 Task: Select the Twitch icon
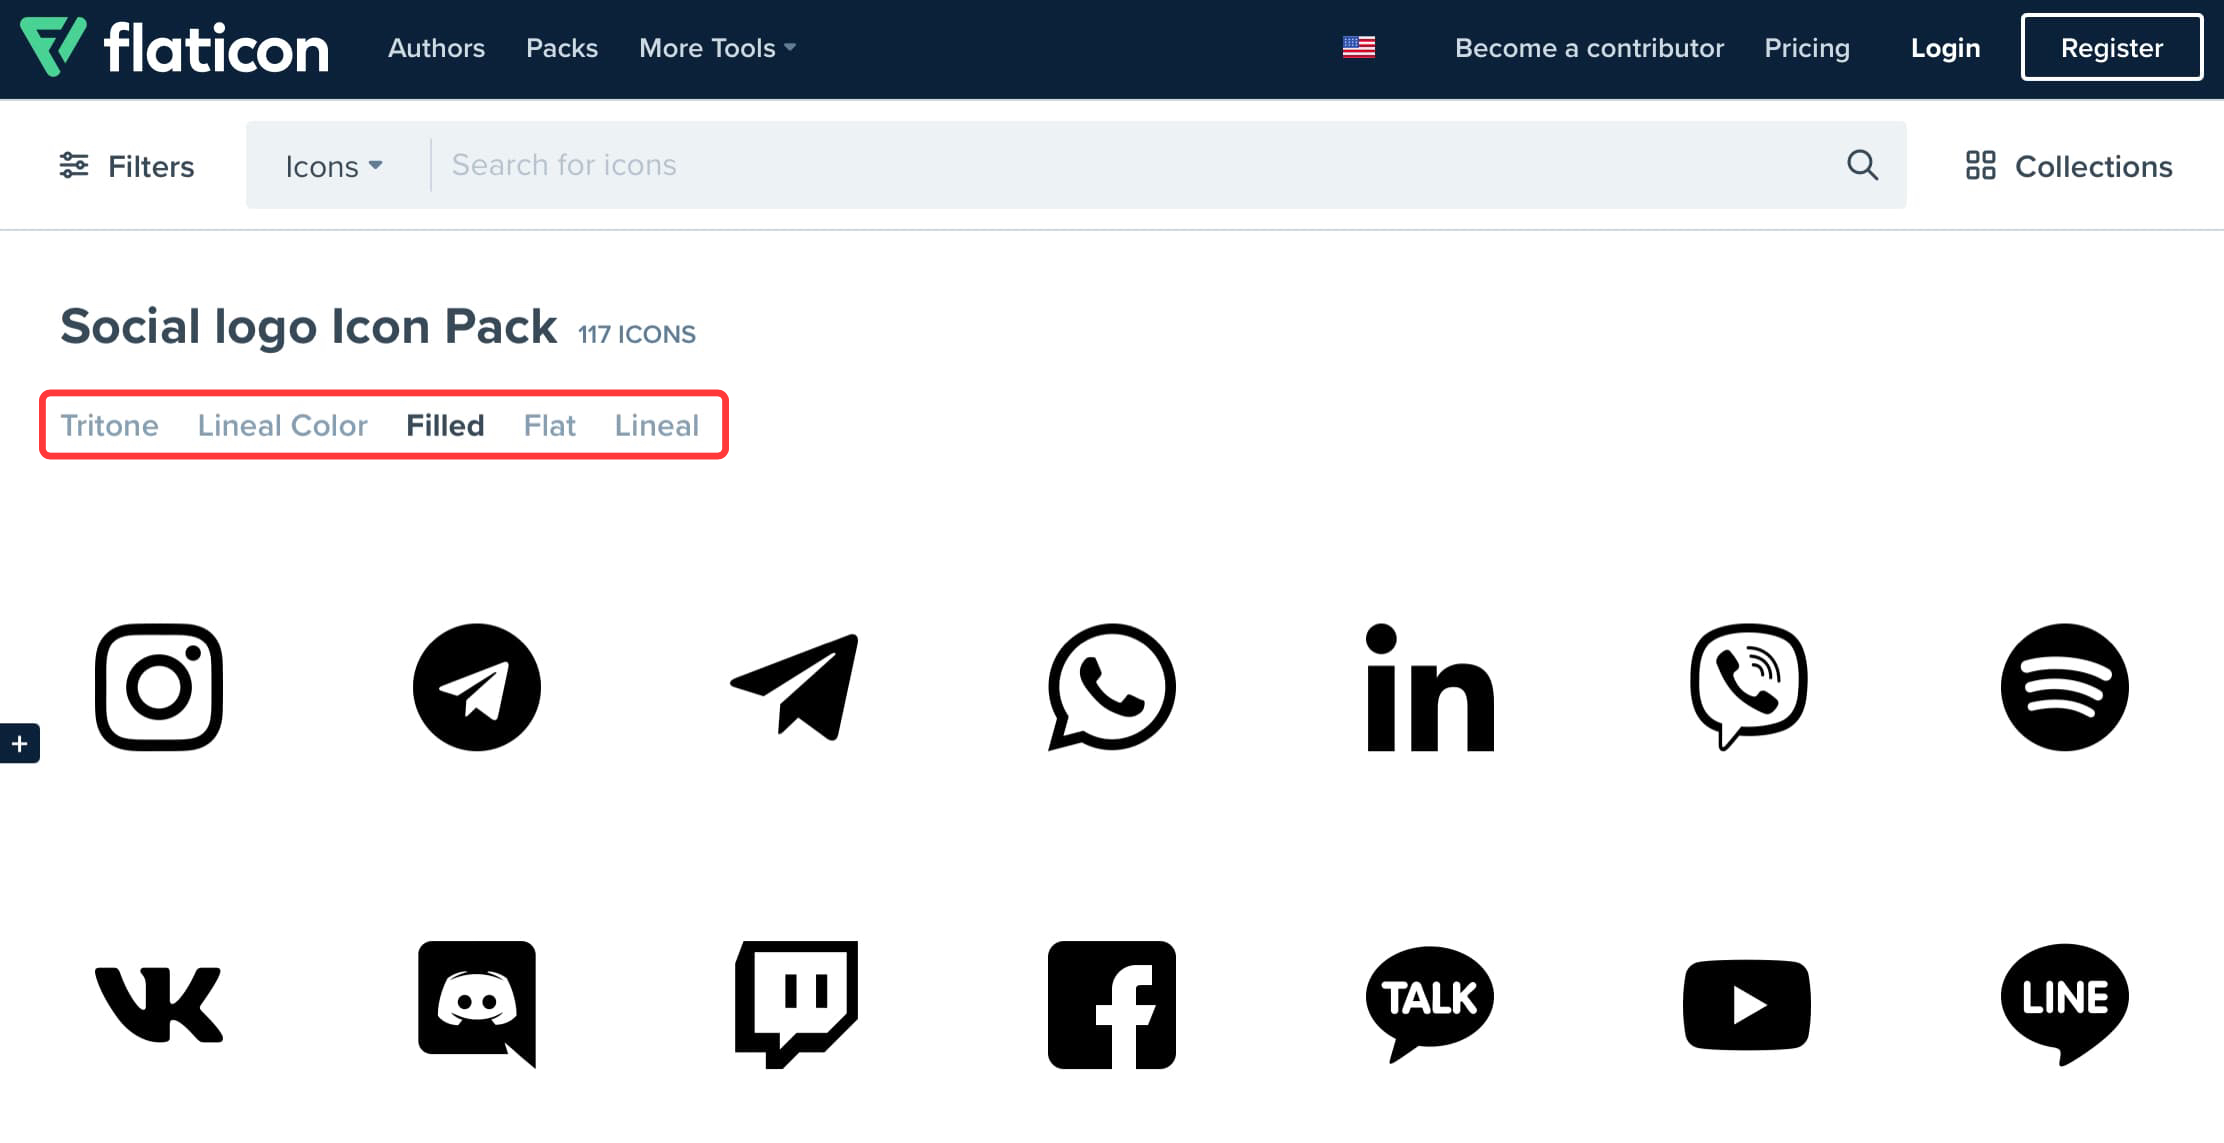[796, 1003]
